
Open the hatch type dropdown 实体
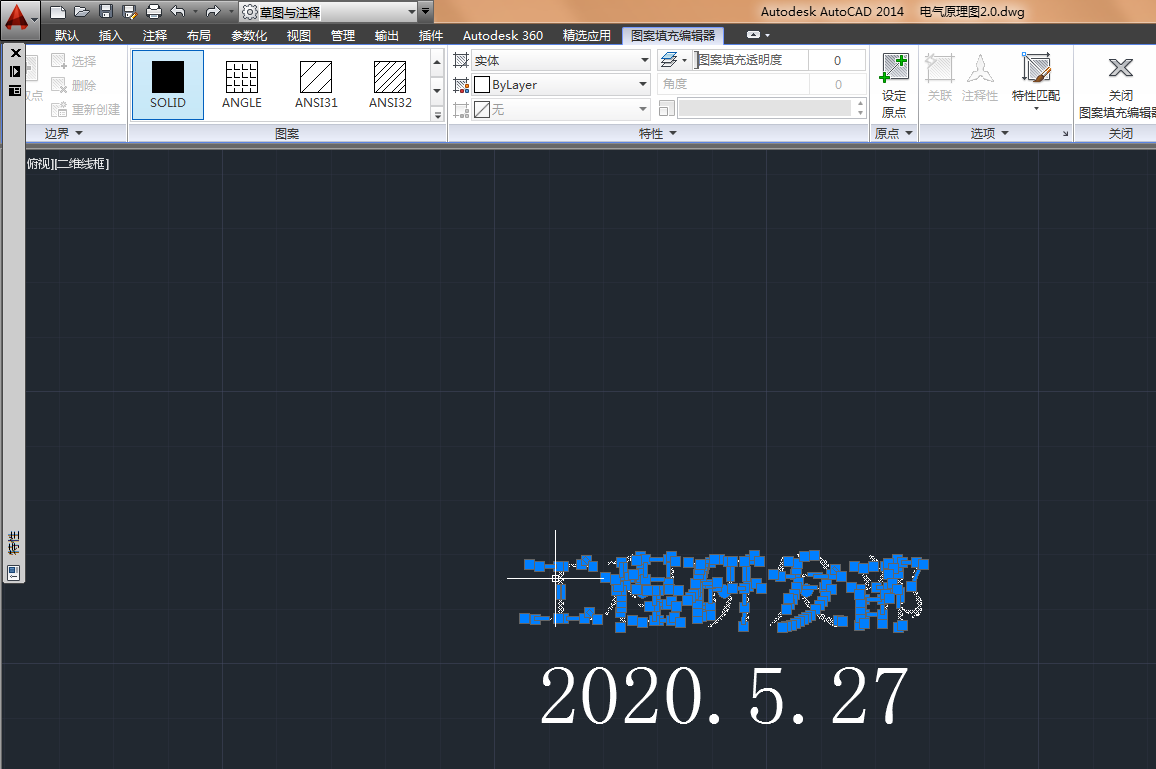click(x=560, y=60)
